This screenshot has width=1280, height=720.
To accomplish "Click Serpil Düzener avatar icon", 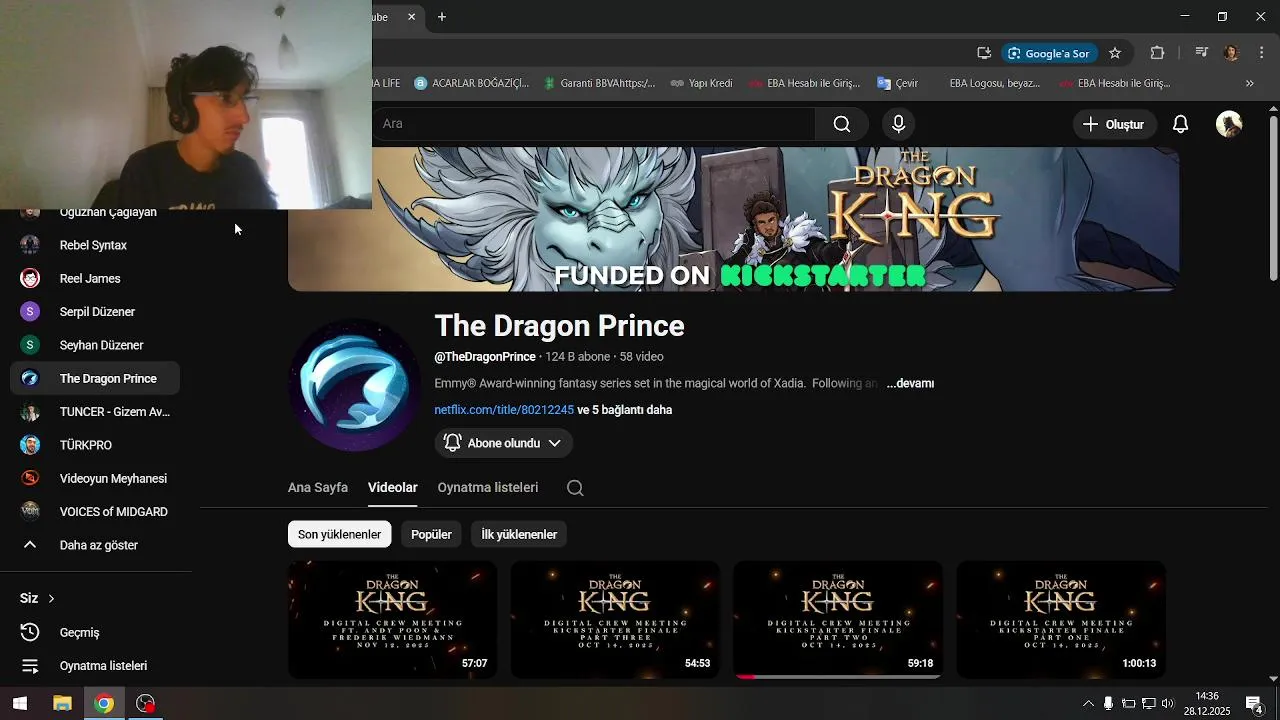I will [30, 312].
